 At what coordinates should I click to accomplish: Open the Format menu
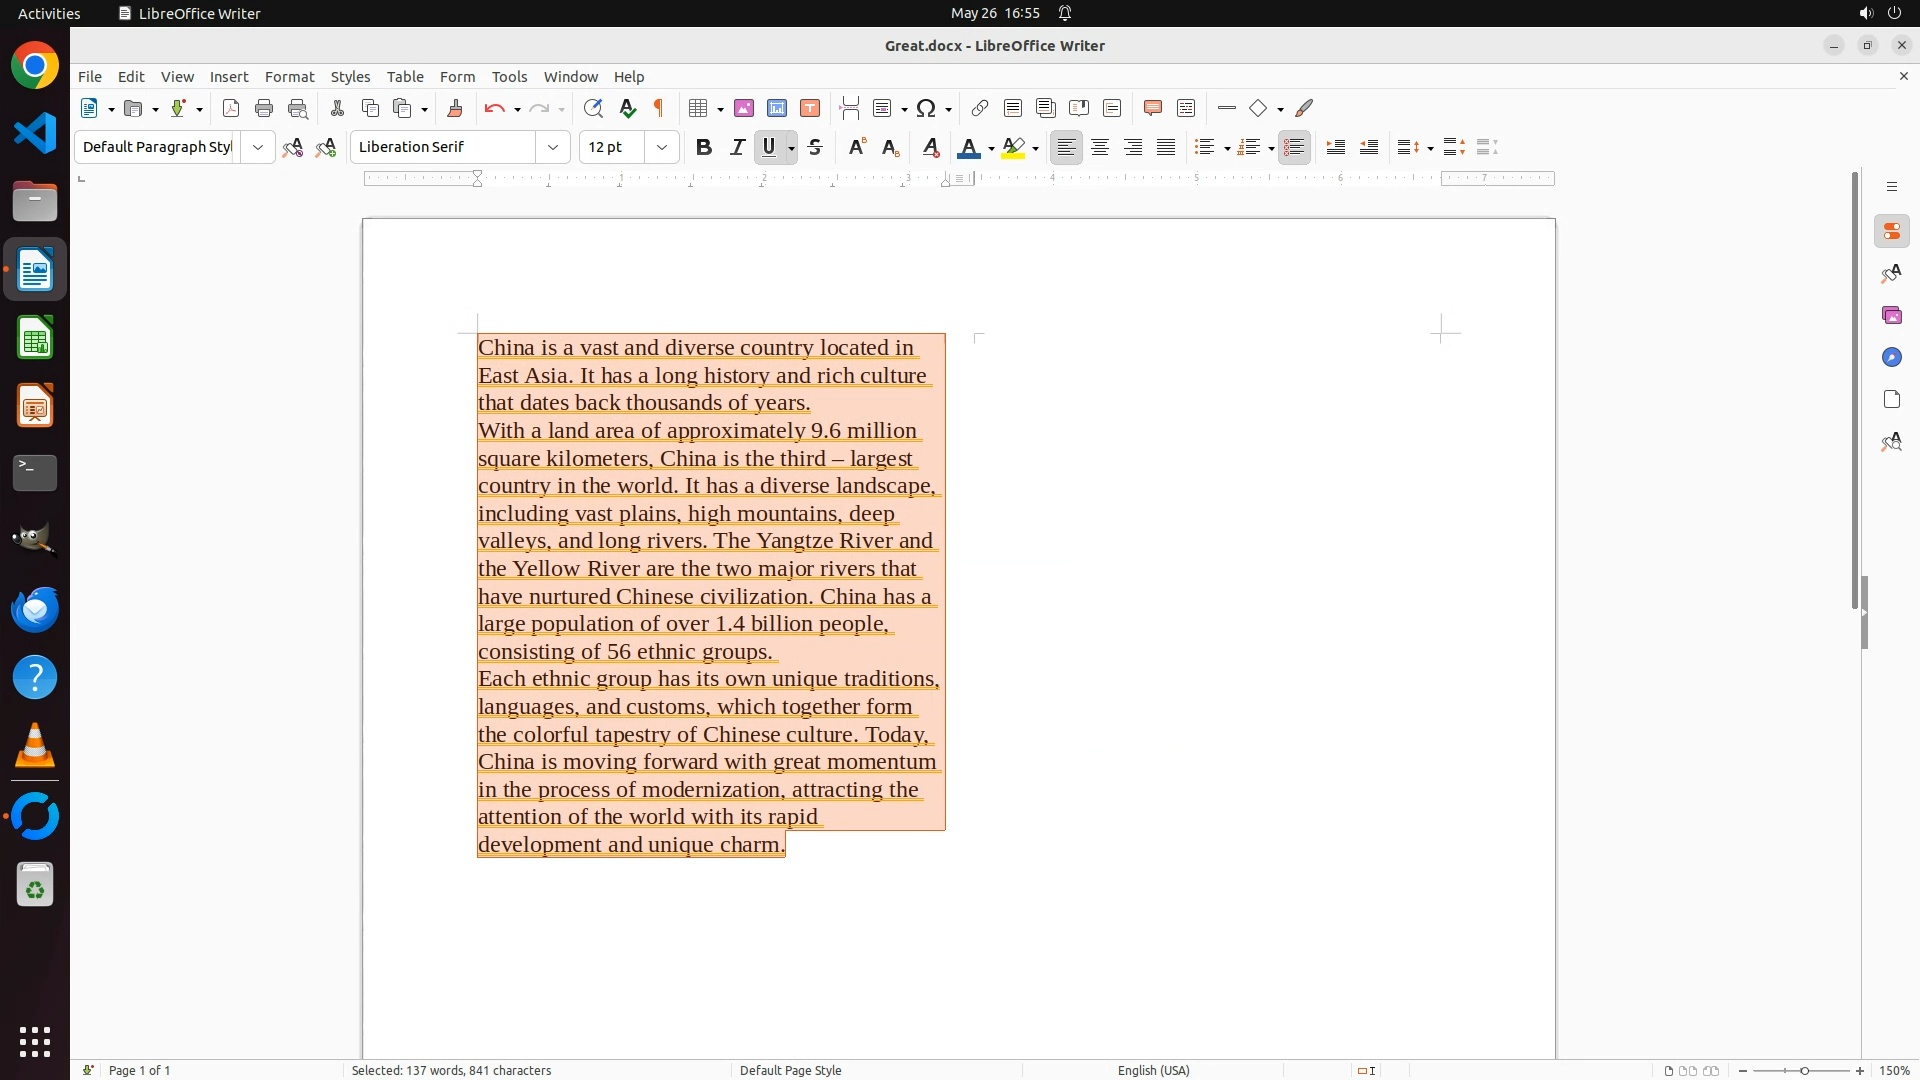(x=289, y=77)
